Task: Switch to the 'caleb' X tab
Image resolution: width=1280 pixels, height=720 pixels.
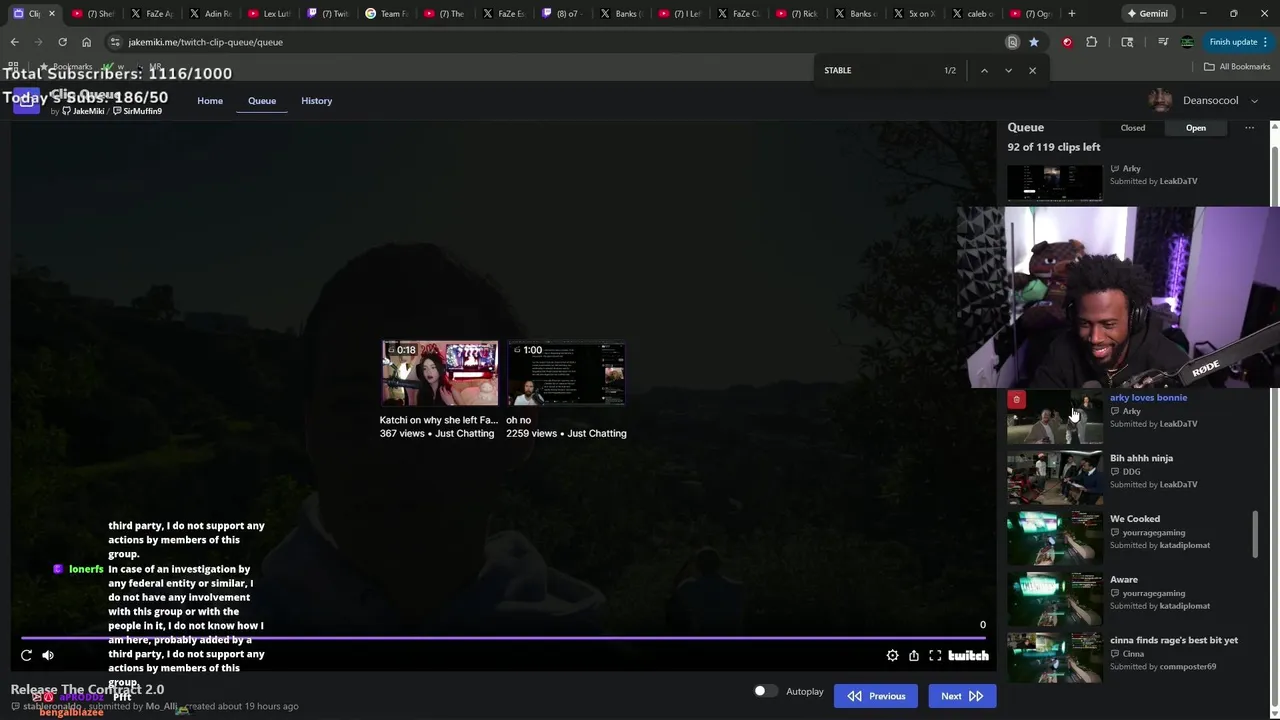Action: click(x=973, y=14)
